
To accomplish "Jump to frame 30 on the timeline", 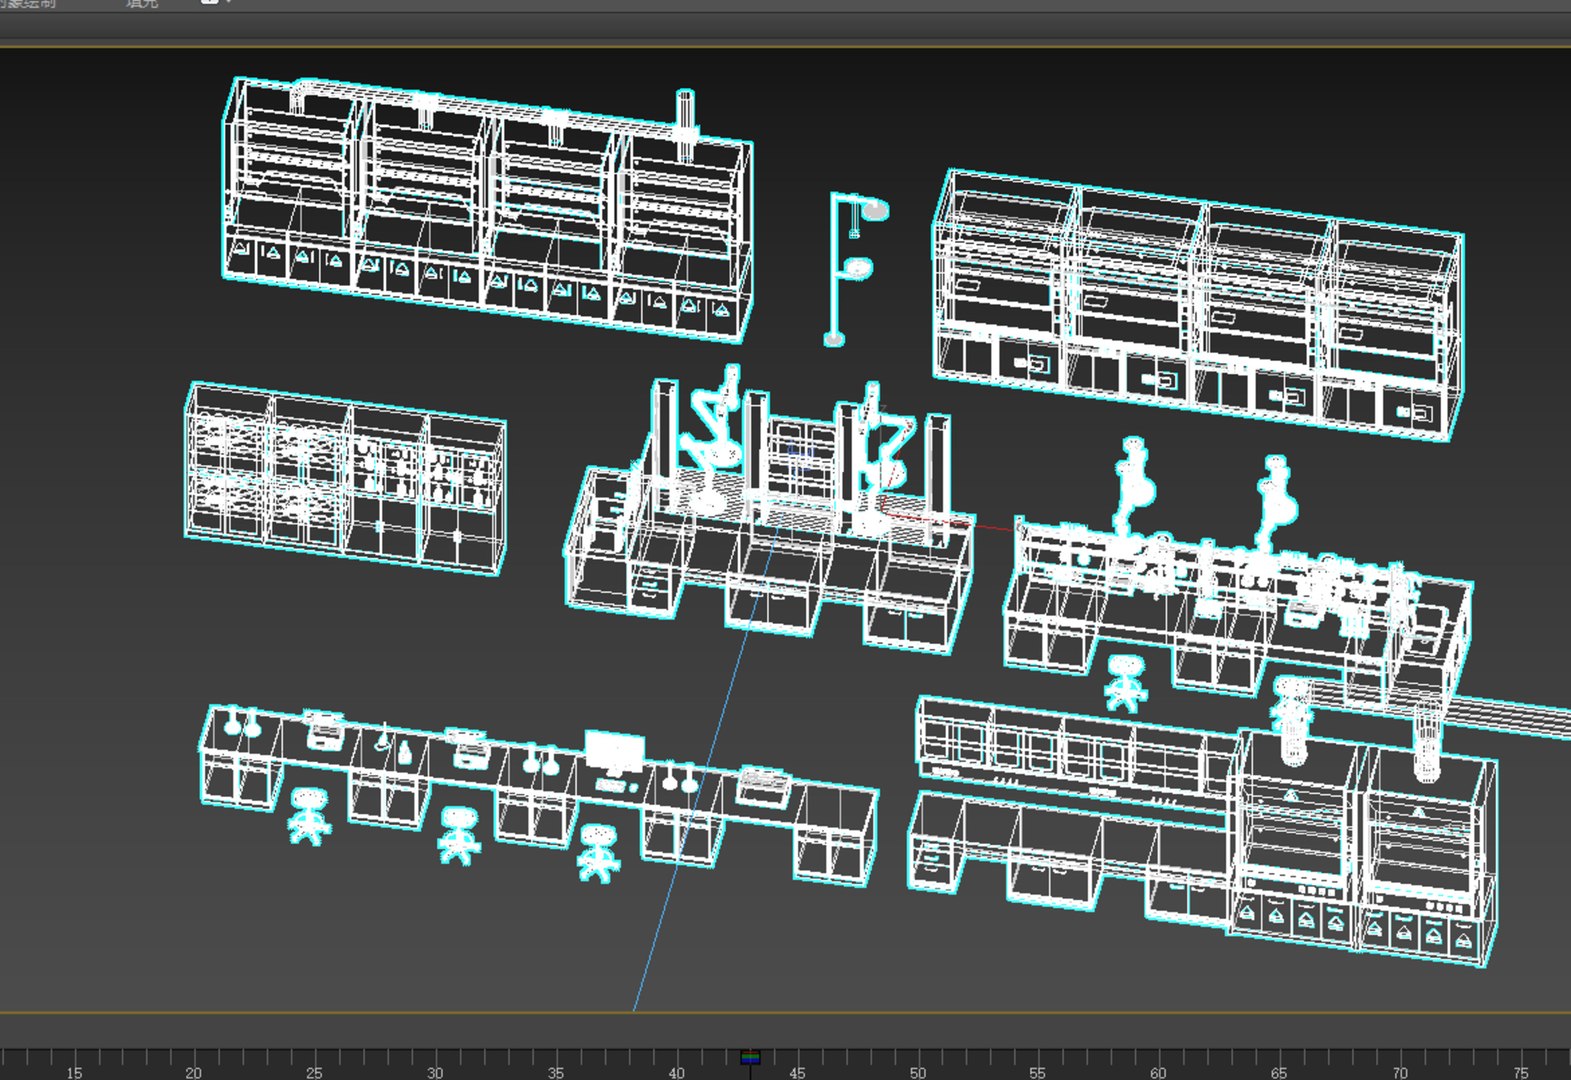I will (x=434, y=1072).
